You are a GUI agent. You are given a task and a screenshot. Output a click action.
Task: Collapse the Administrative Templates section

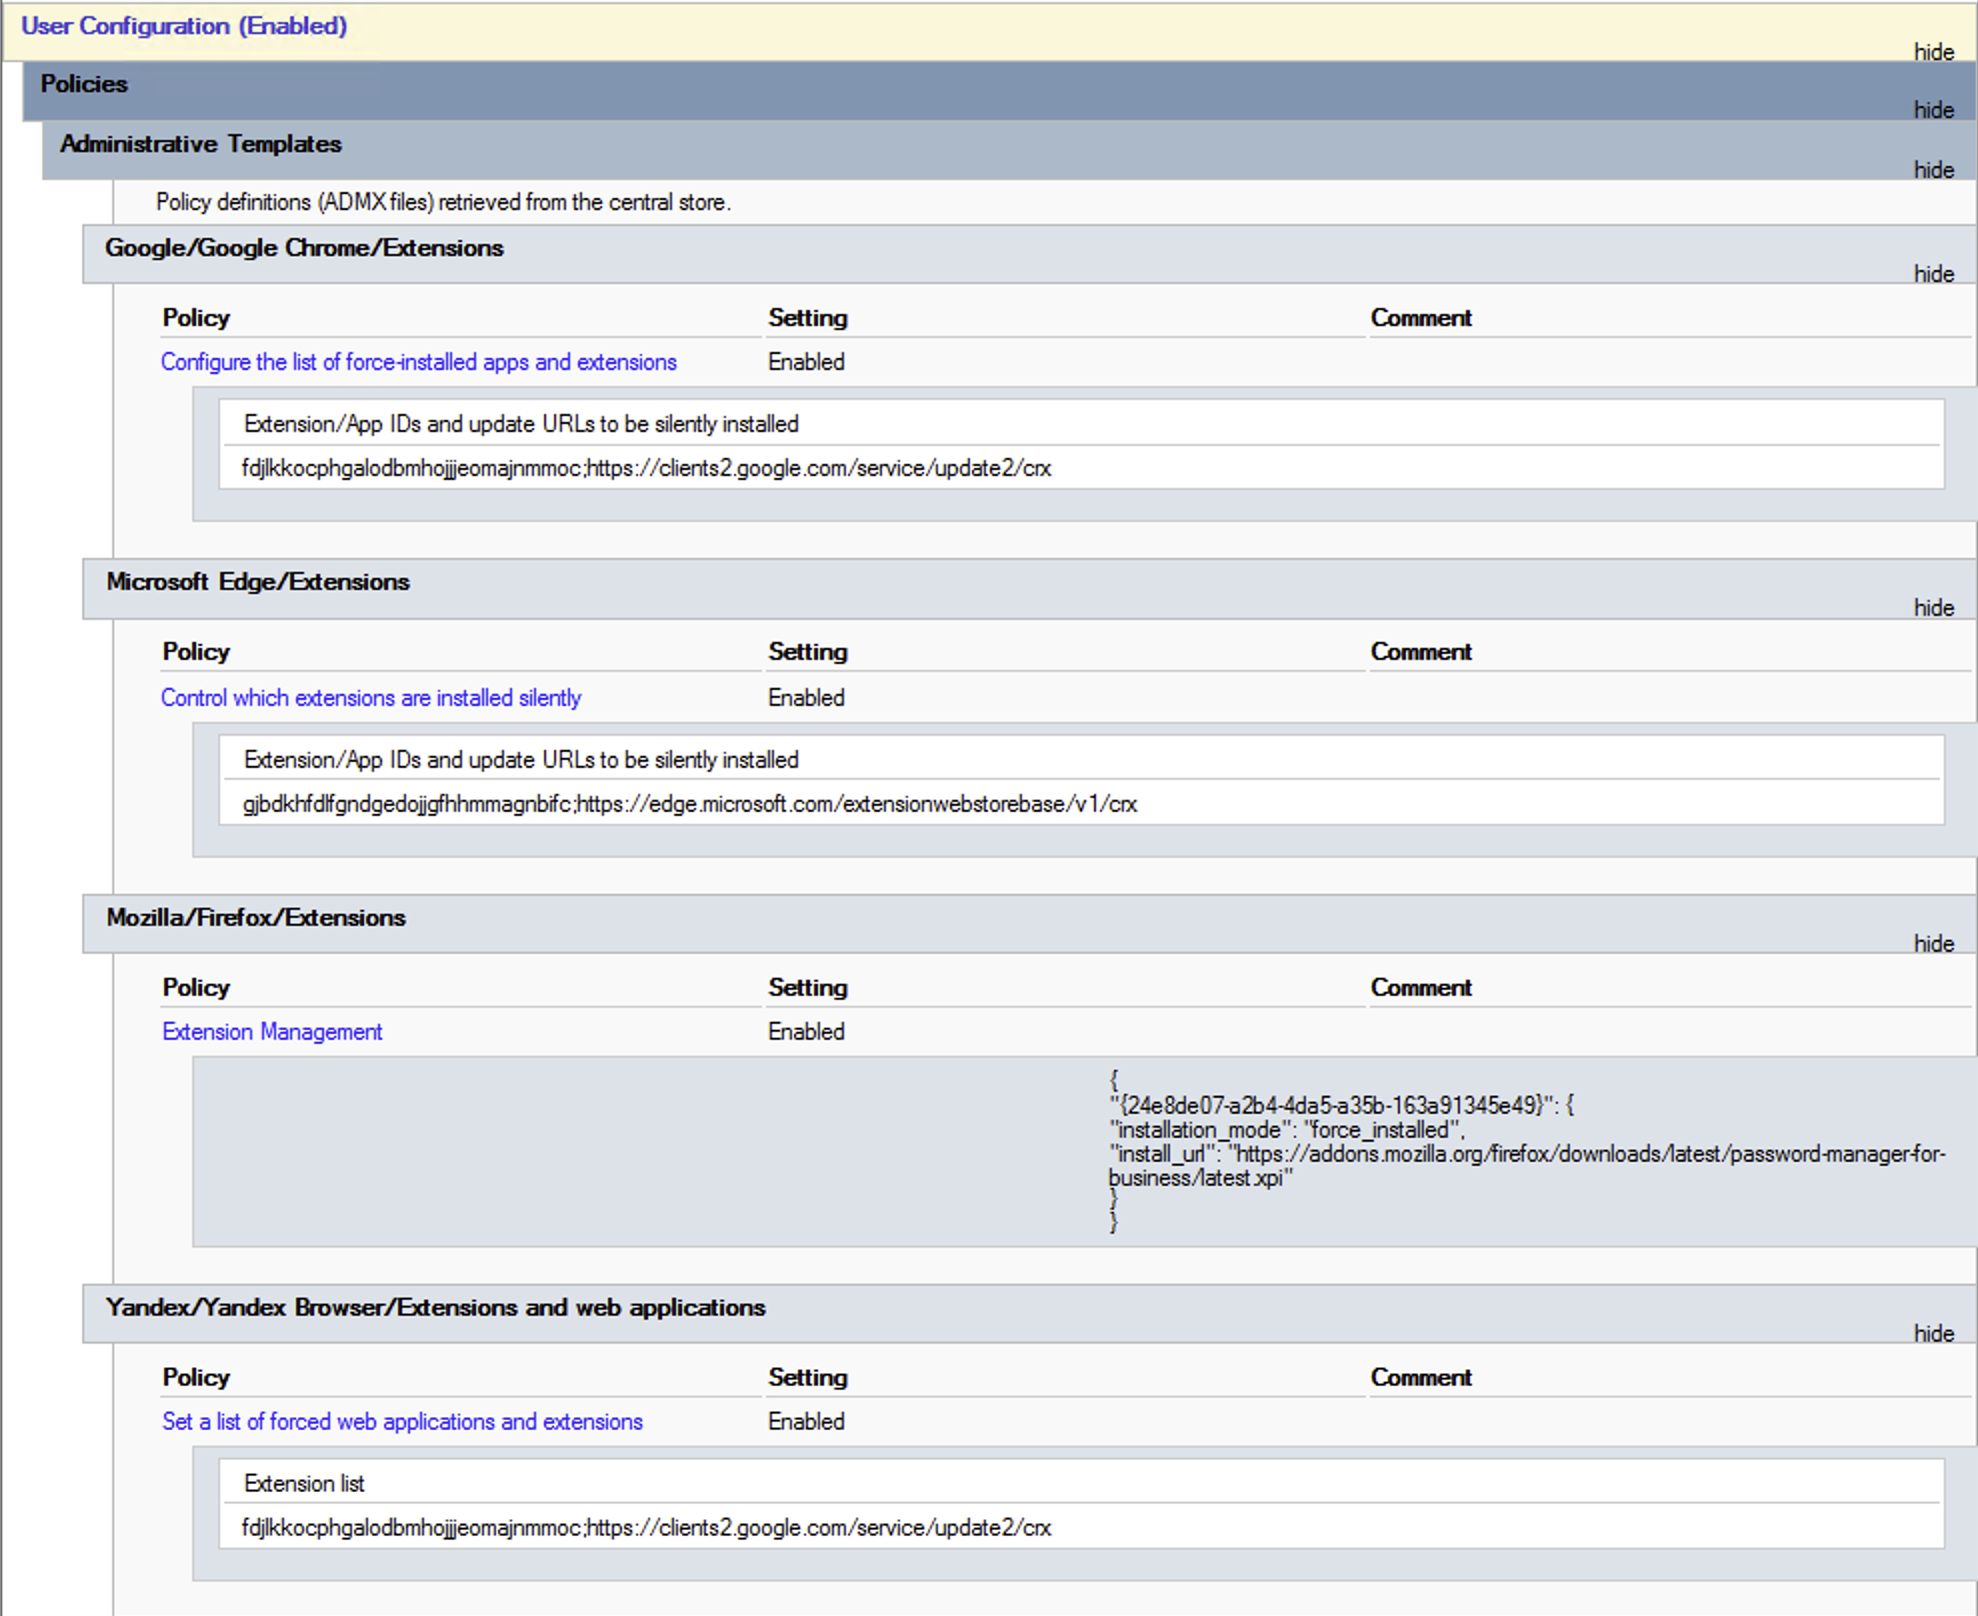[1933, 170]
